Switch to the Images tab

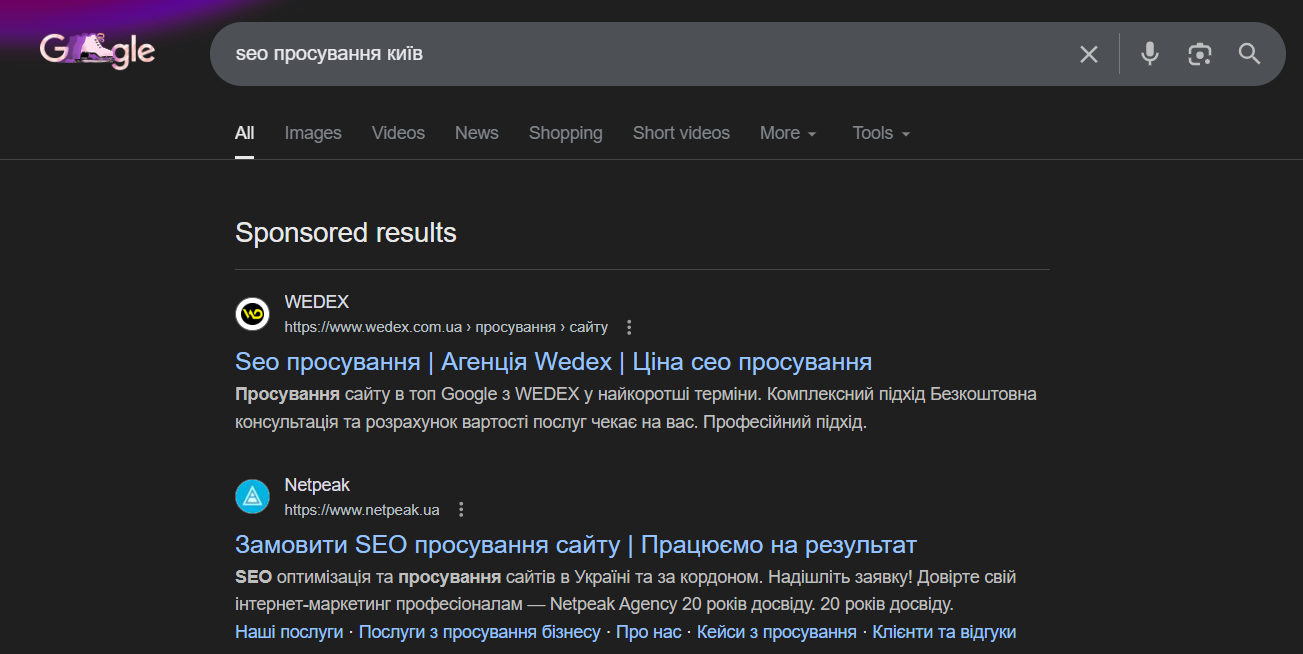(313, 133)
